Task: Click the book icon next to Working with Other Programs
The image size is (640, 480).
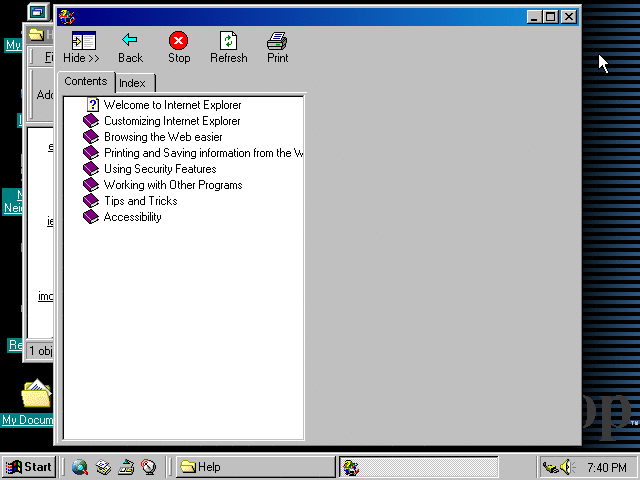Action: coord(91,185)
